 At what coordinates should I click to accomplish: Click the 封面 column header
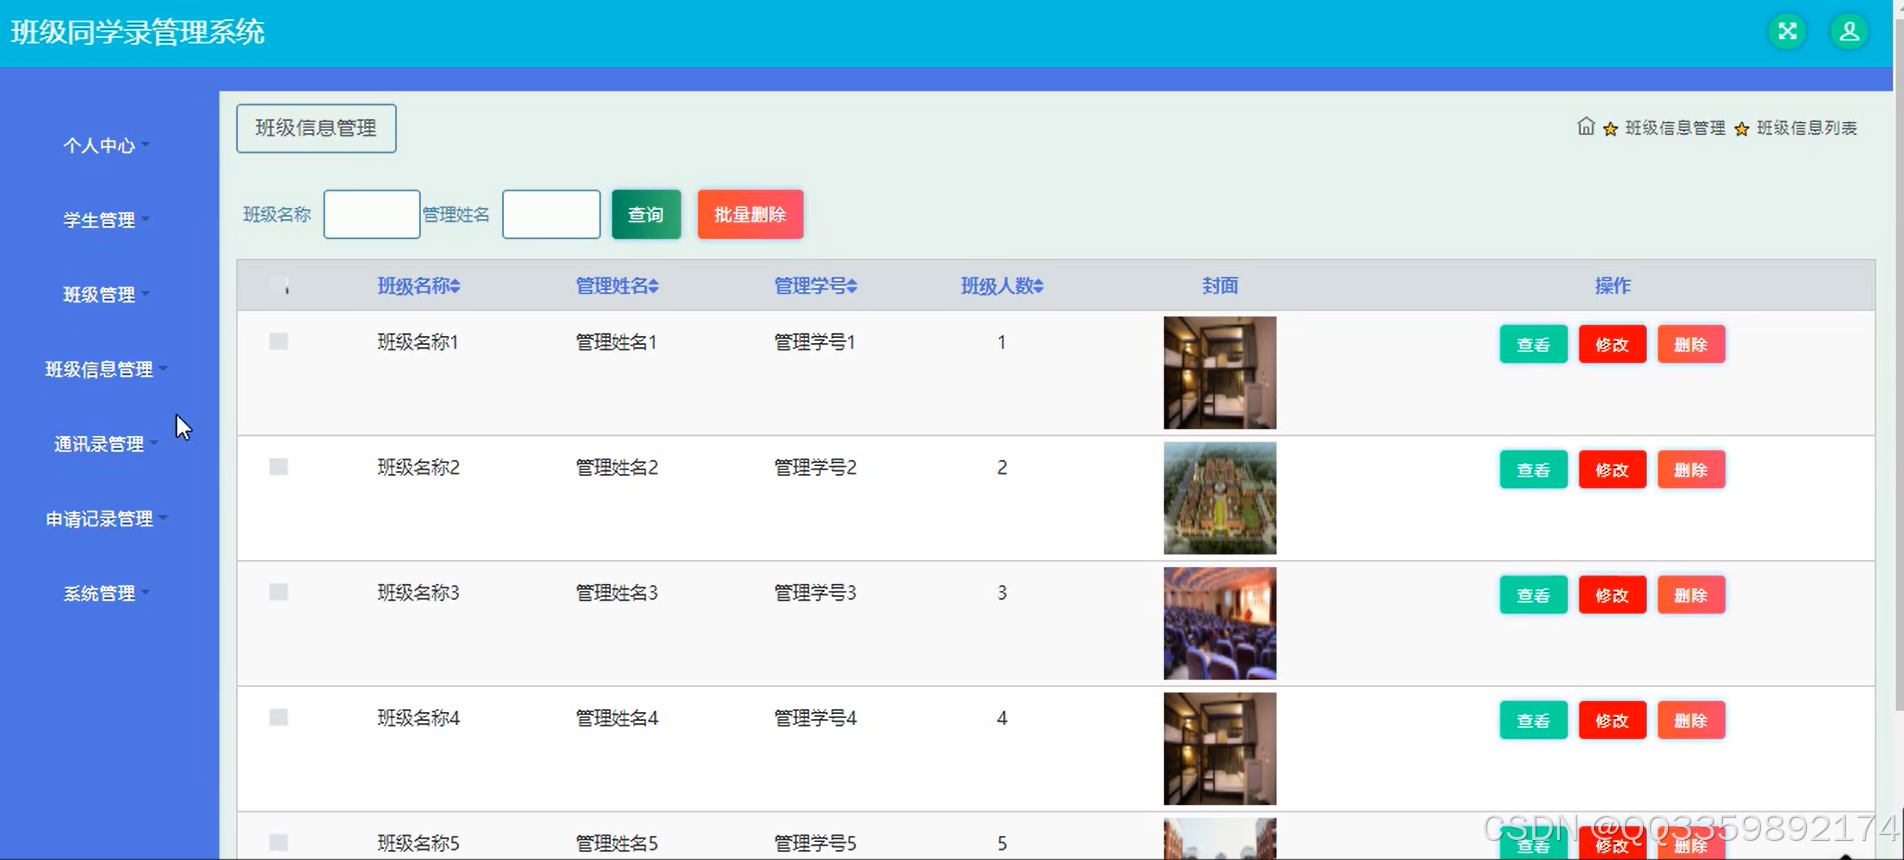[x=1220, y=286]
